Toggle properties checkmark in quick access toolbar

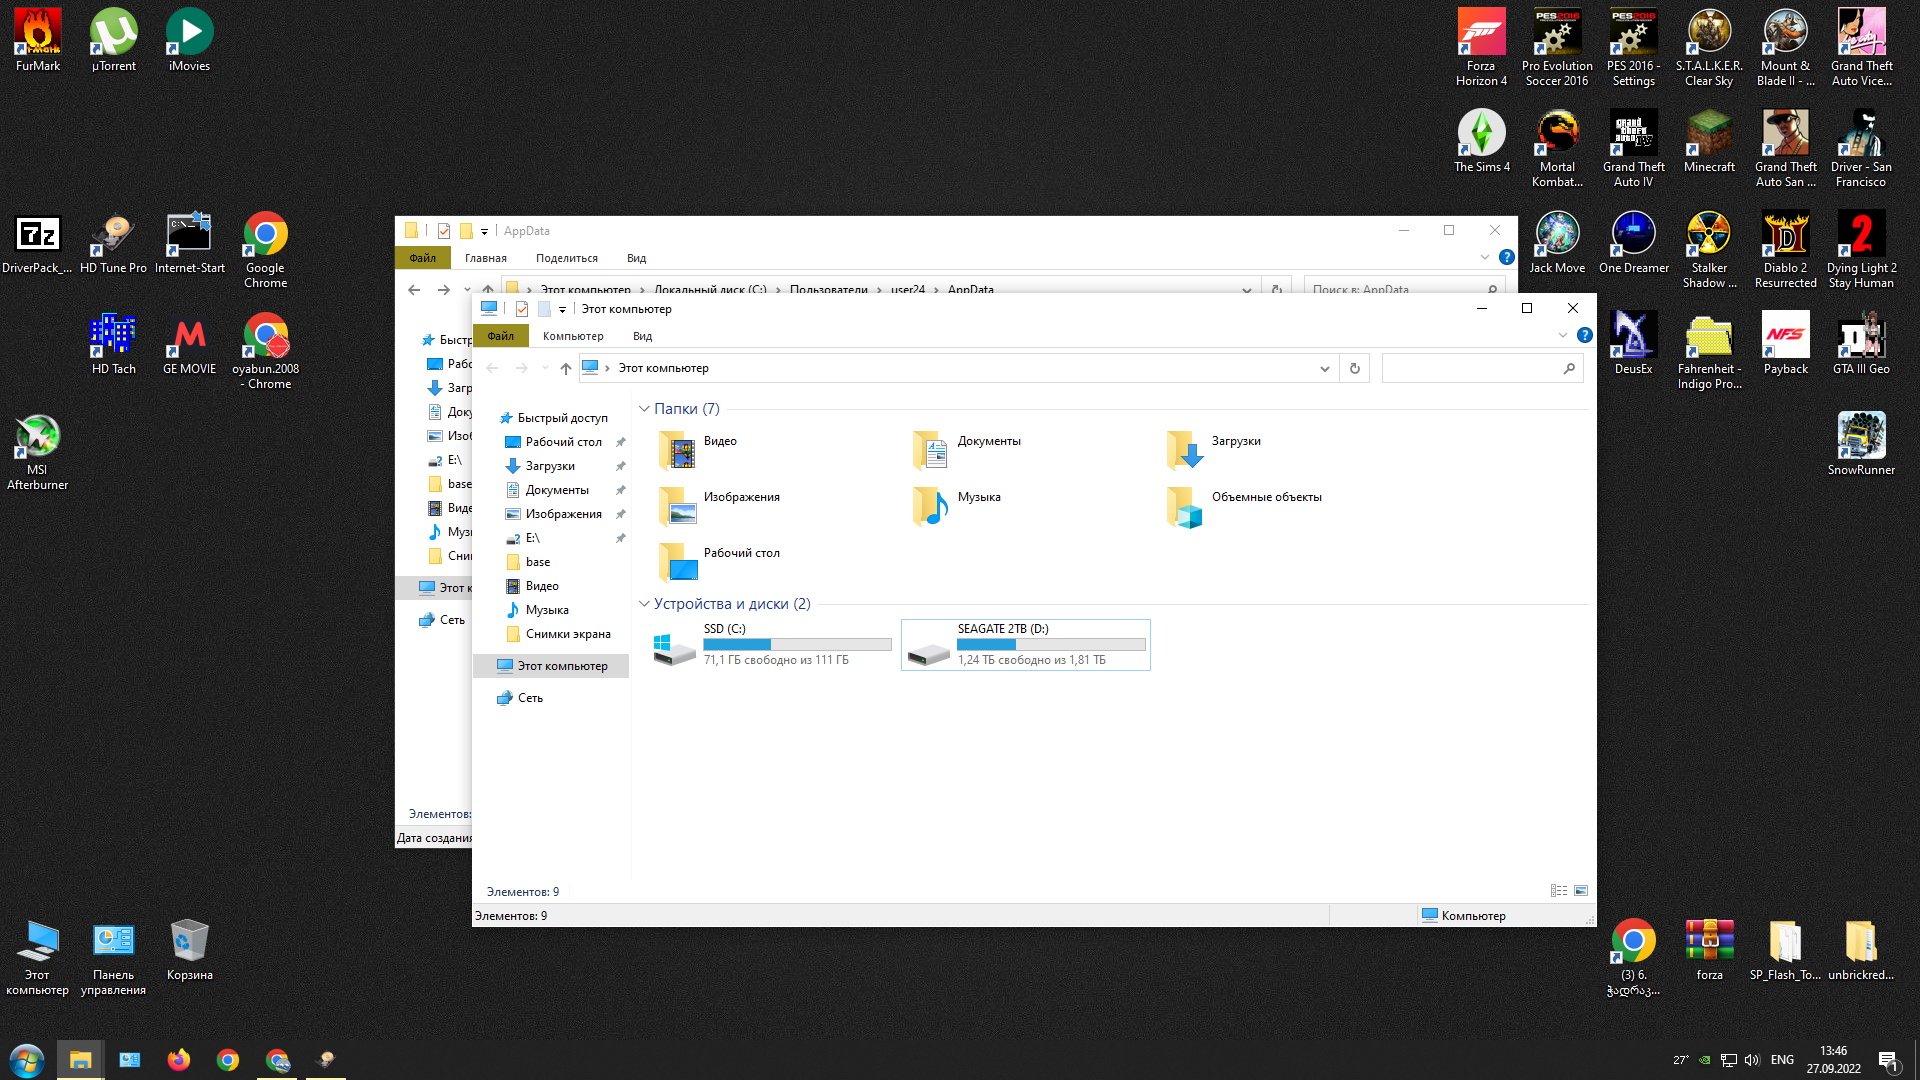(x=522, y=309)
